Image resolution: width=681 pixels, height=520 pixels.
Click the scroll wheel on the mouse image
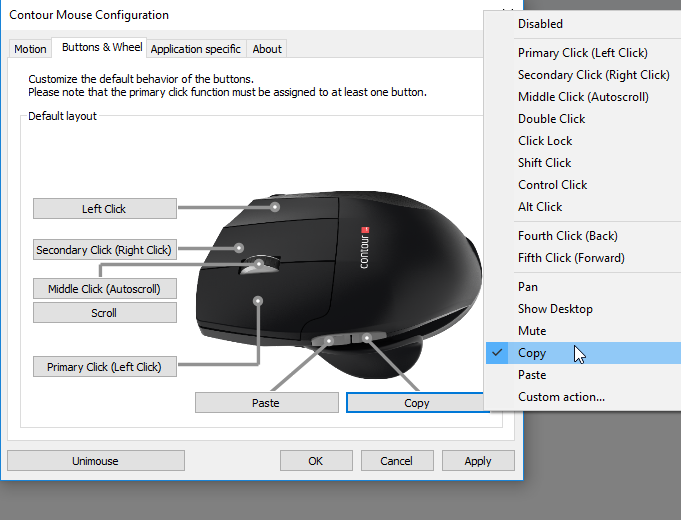(x=259, y=265)
